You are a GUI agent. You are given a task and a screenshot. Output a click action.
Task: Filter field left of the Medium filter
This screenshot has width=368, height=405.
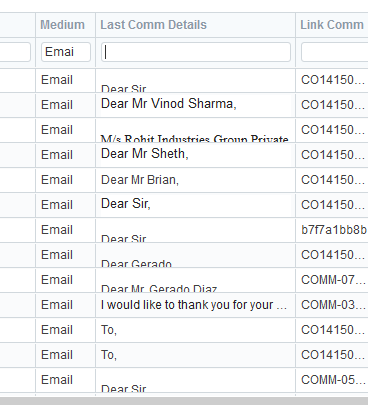pos(15,52)
